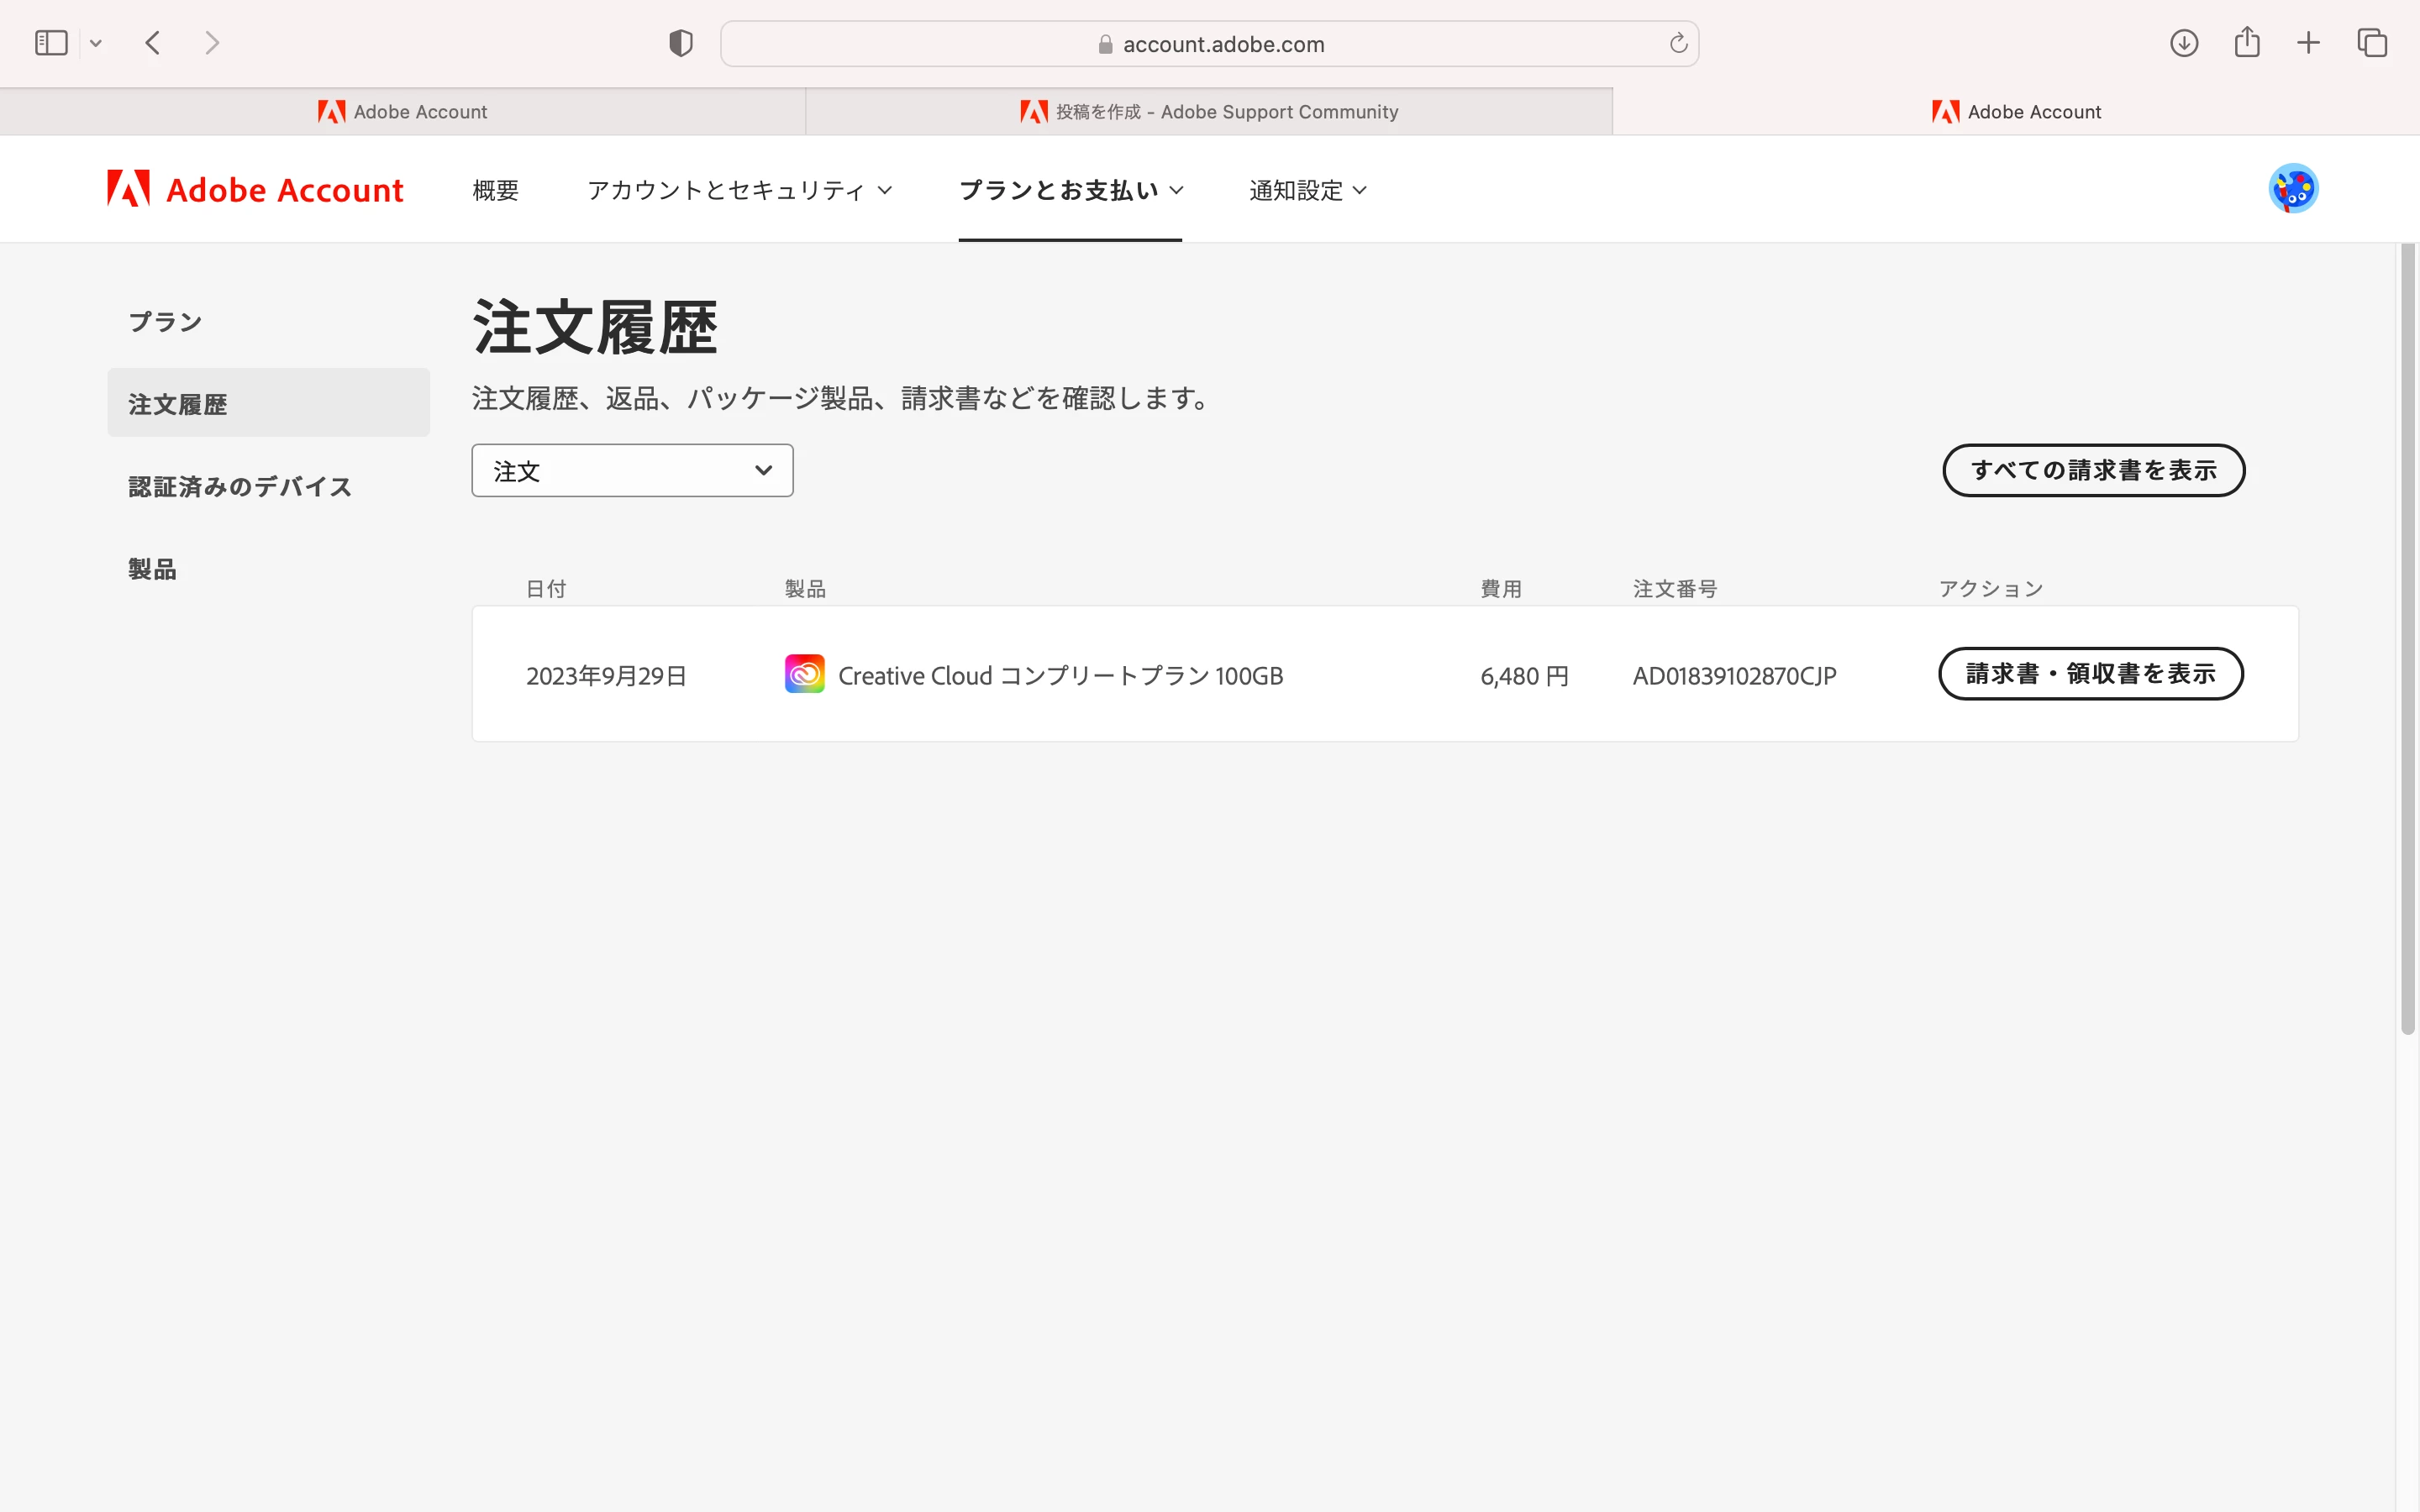Open the downloads icon in toolbar
The height and width of the screenshot is (1512, 2420).
point(2183,43)
